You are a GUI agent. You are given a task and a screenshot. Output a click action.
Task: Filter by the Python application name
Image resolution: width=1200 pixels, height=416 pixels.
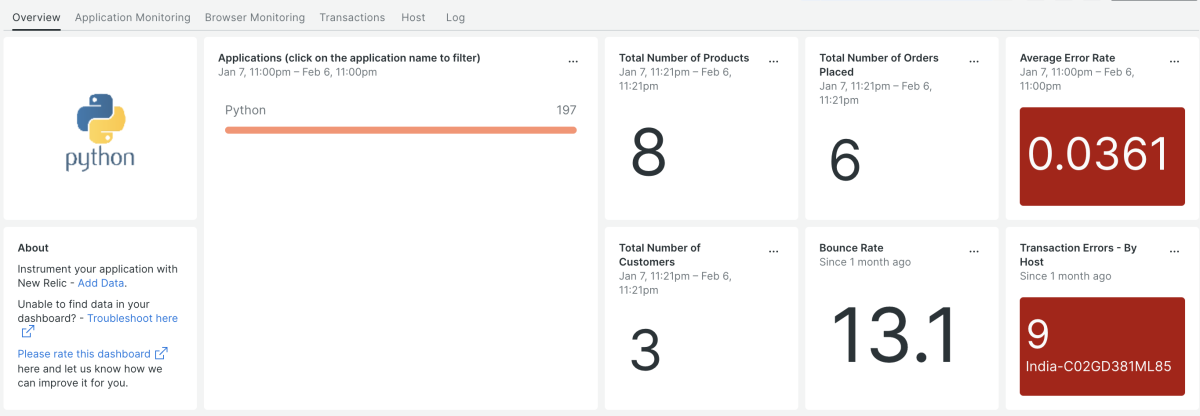[245, 110]
